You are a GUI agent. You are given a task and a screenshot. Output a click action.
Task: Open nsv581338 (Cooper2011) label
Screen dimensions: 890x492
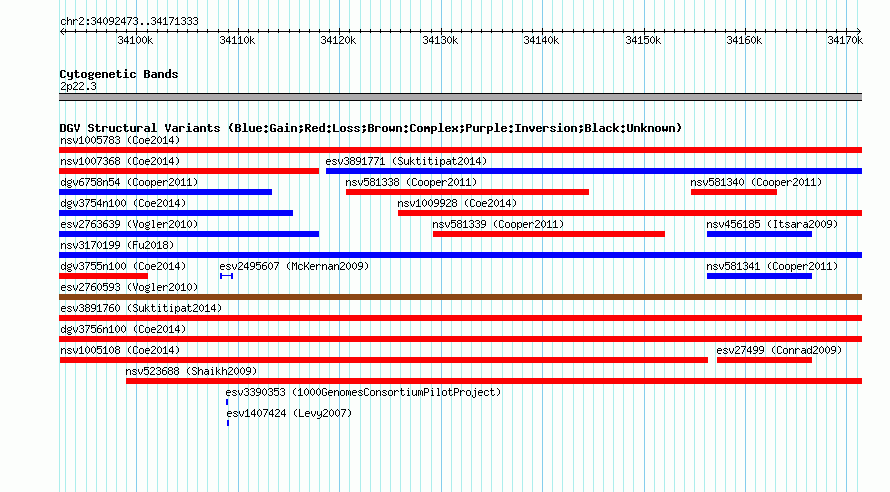pyautogui.click(x=411, y=182)
